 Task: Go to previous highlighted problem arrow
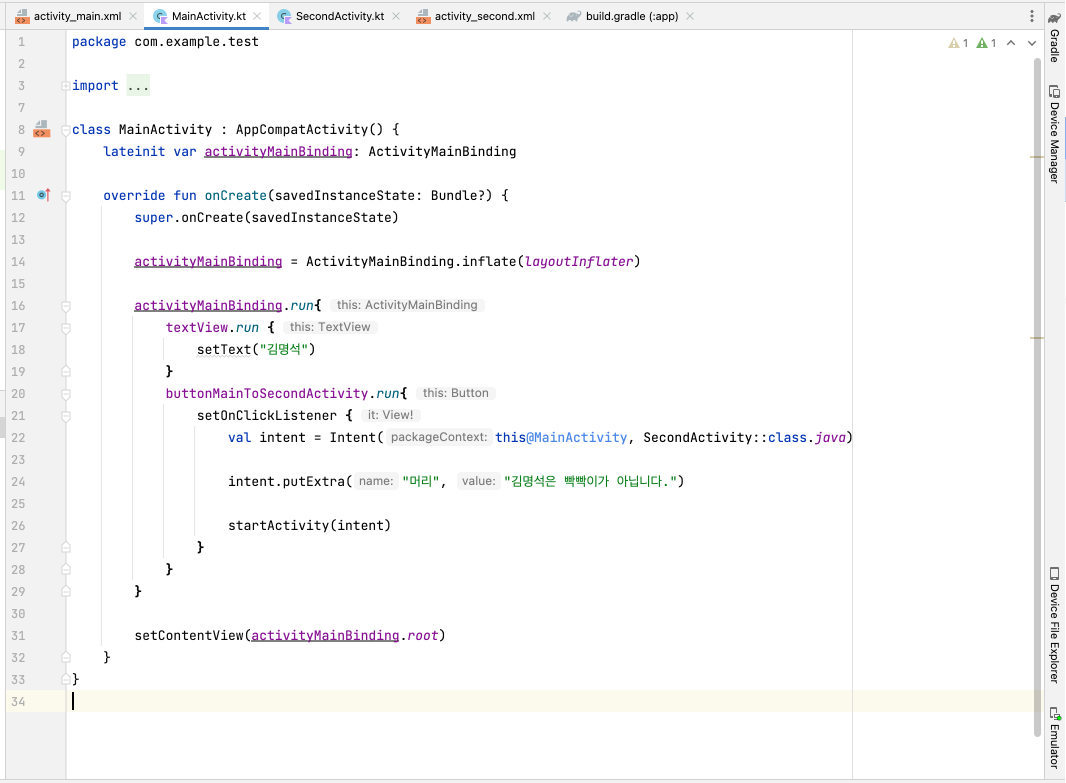pos(1011,44)
